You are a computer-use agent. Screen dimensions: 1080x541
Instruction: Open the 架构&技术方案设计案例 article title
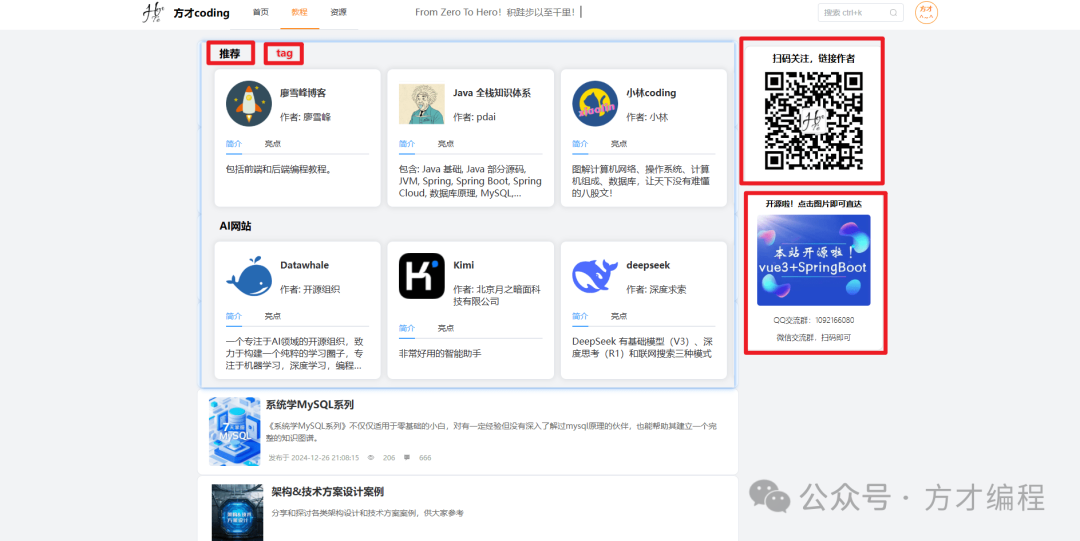pyautogui.click(x=327, y=491)
